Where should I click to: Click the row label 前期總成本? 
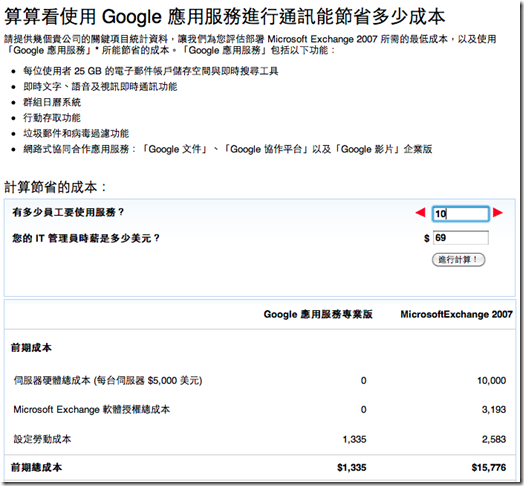(x=36, y=467)
